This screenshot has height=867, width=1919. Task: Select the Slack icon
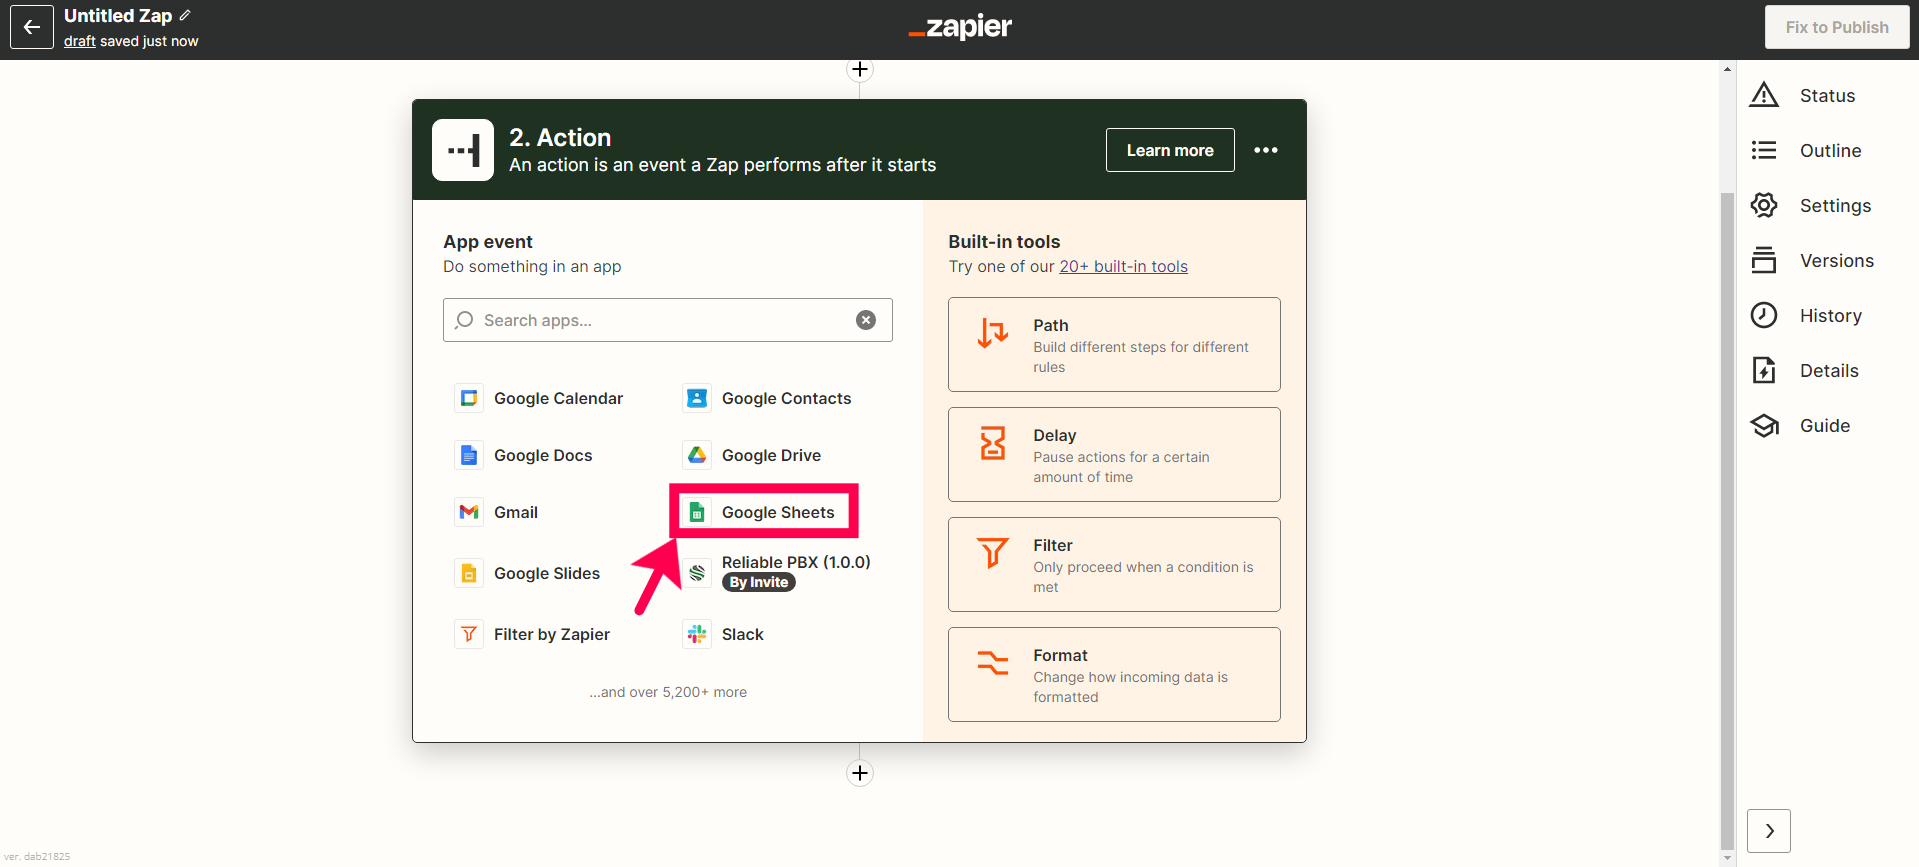[697, 634]
